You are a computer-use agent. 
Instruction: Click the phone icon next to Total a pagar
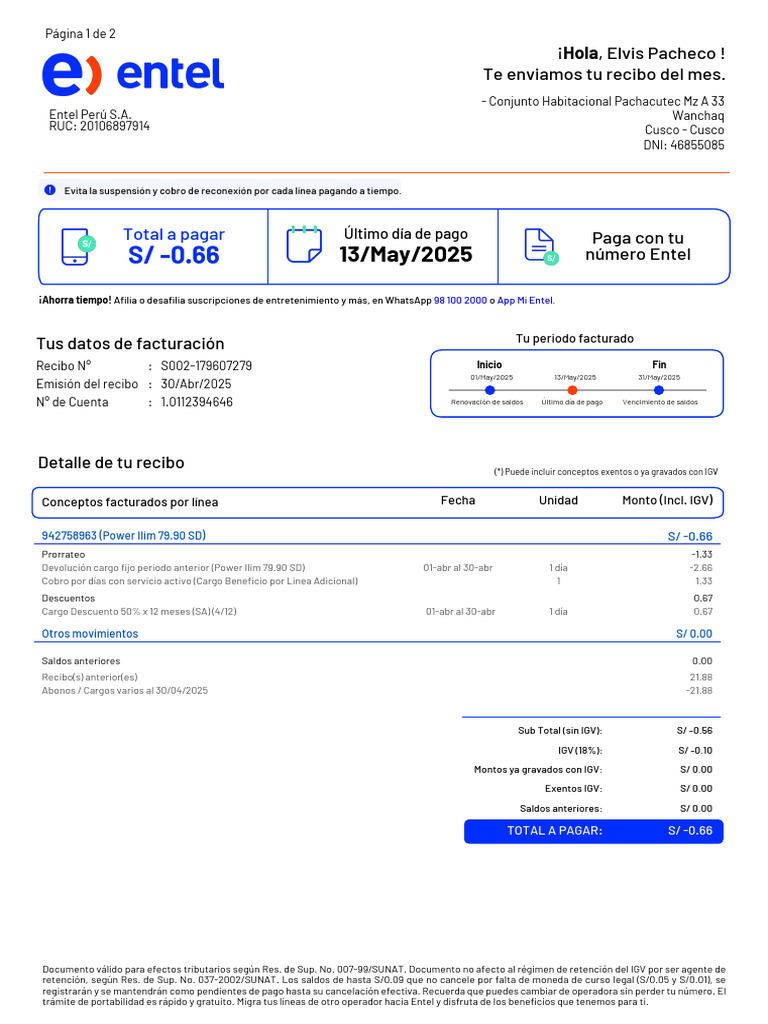point(78,247)
